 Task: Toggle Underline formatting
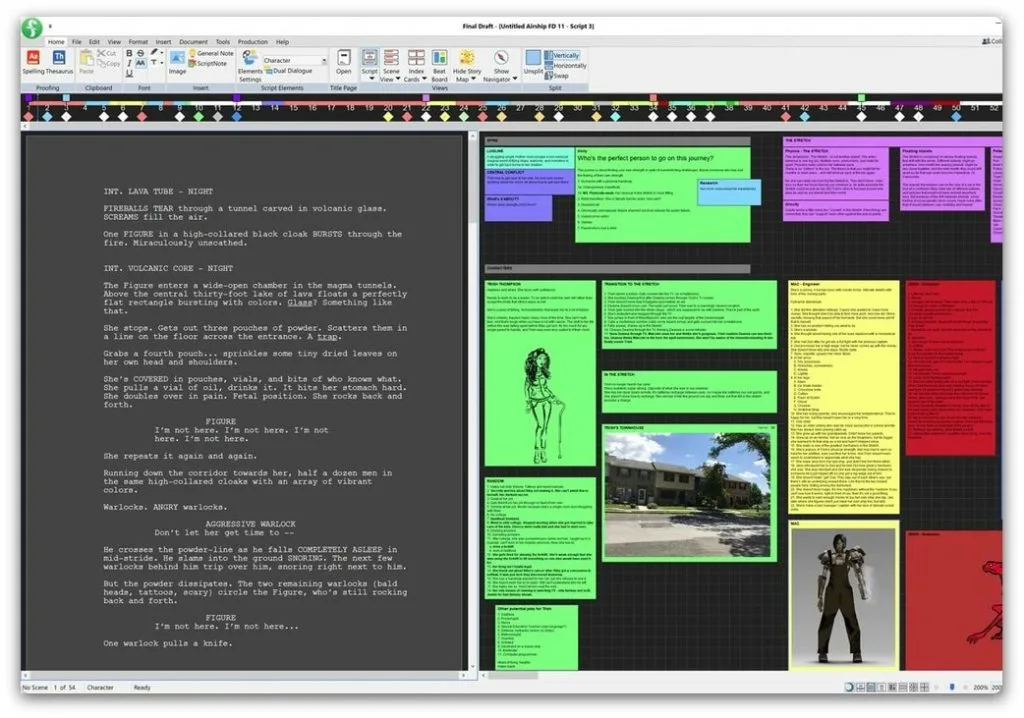point(129,74)
